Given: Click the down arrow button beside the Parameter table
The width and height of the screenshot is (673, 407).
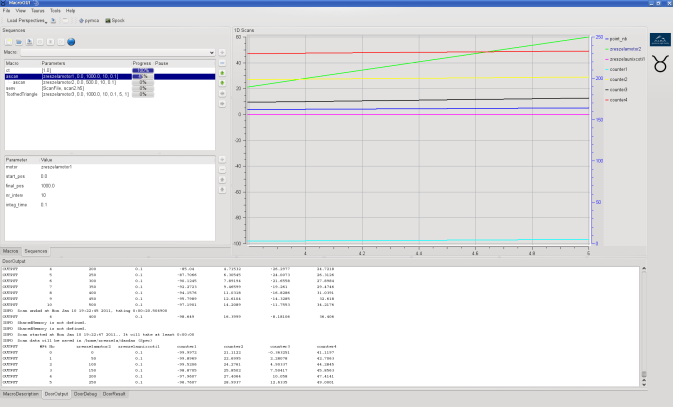Looking at the screenshot, I should coord(222,189).
